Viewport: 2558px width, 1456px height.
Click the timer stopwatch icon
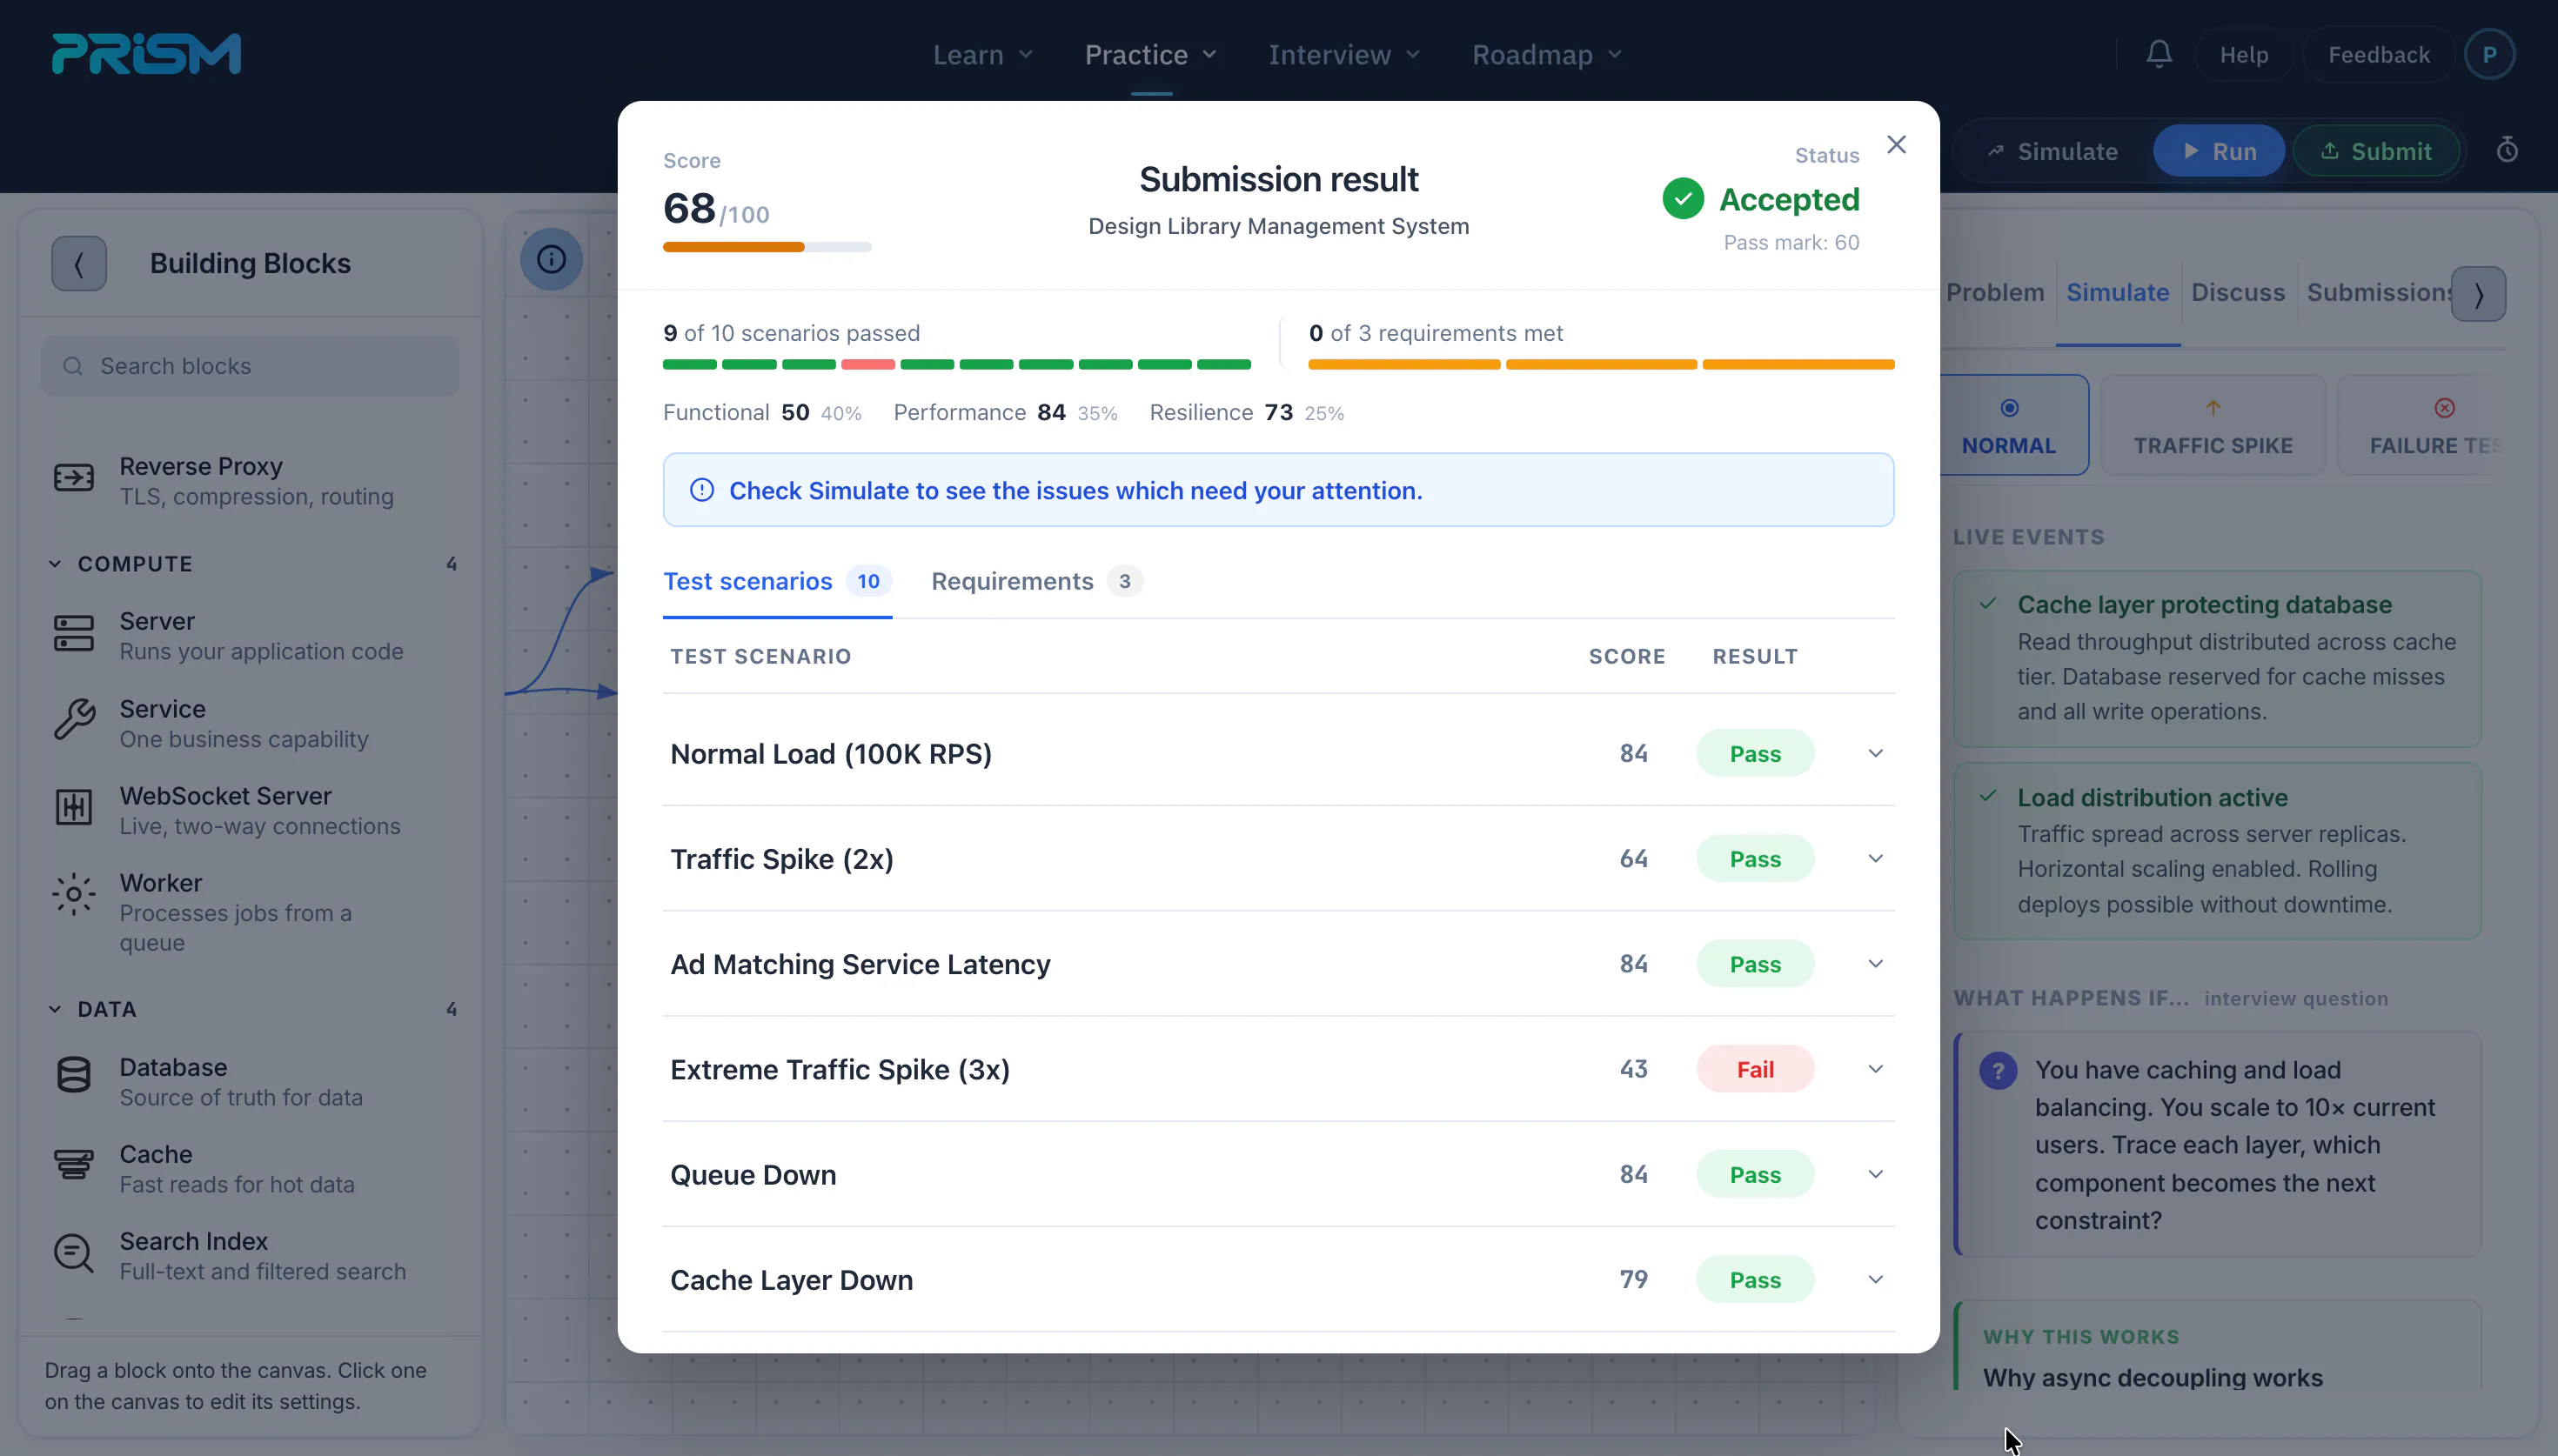2507,150
